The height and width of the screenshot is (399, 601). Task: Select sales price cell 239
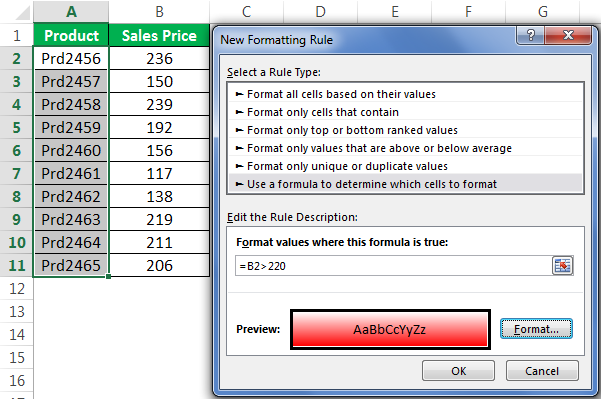[x=159, y=104]
